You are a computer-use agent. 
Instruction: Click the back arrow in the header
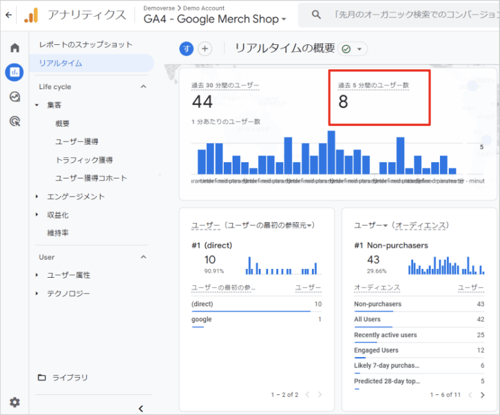pyautogui.click(x=9, y=15)
